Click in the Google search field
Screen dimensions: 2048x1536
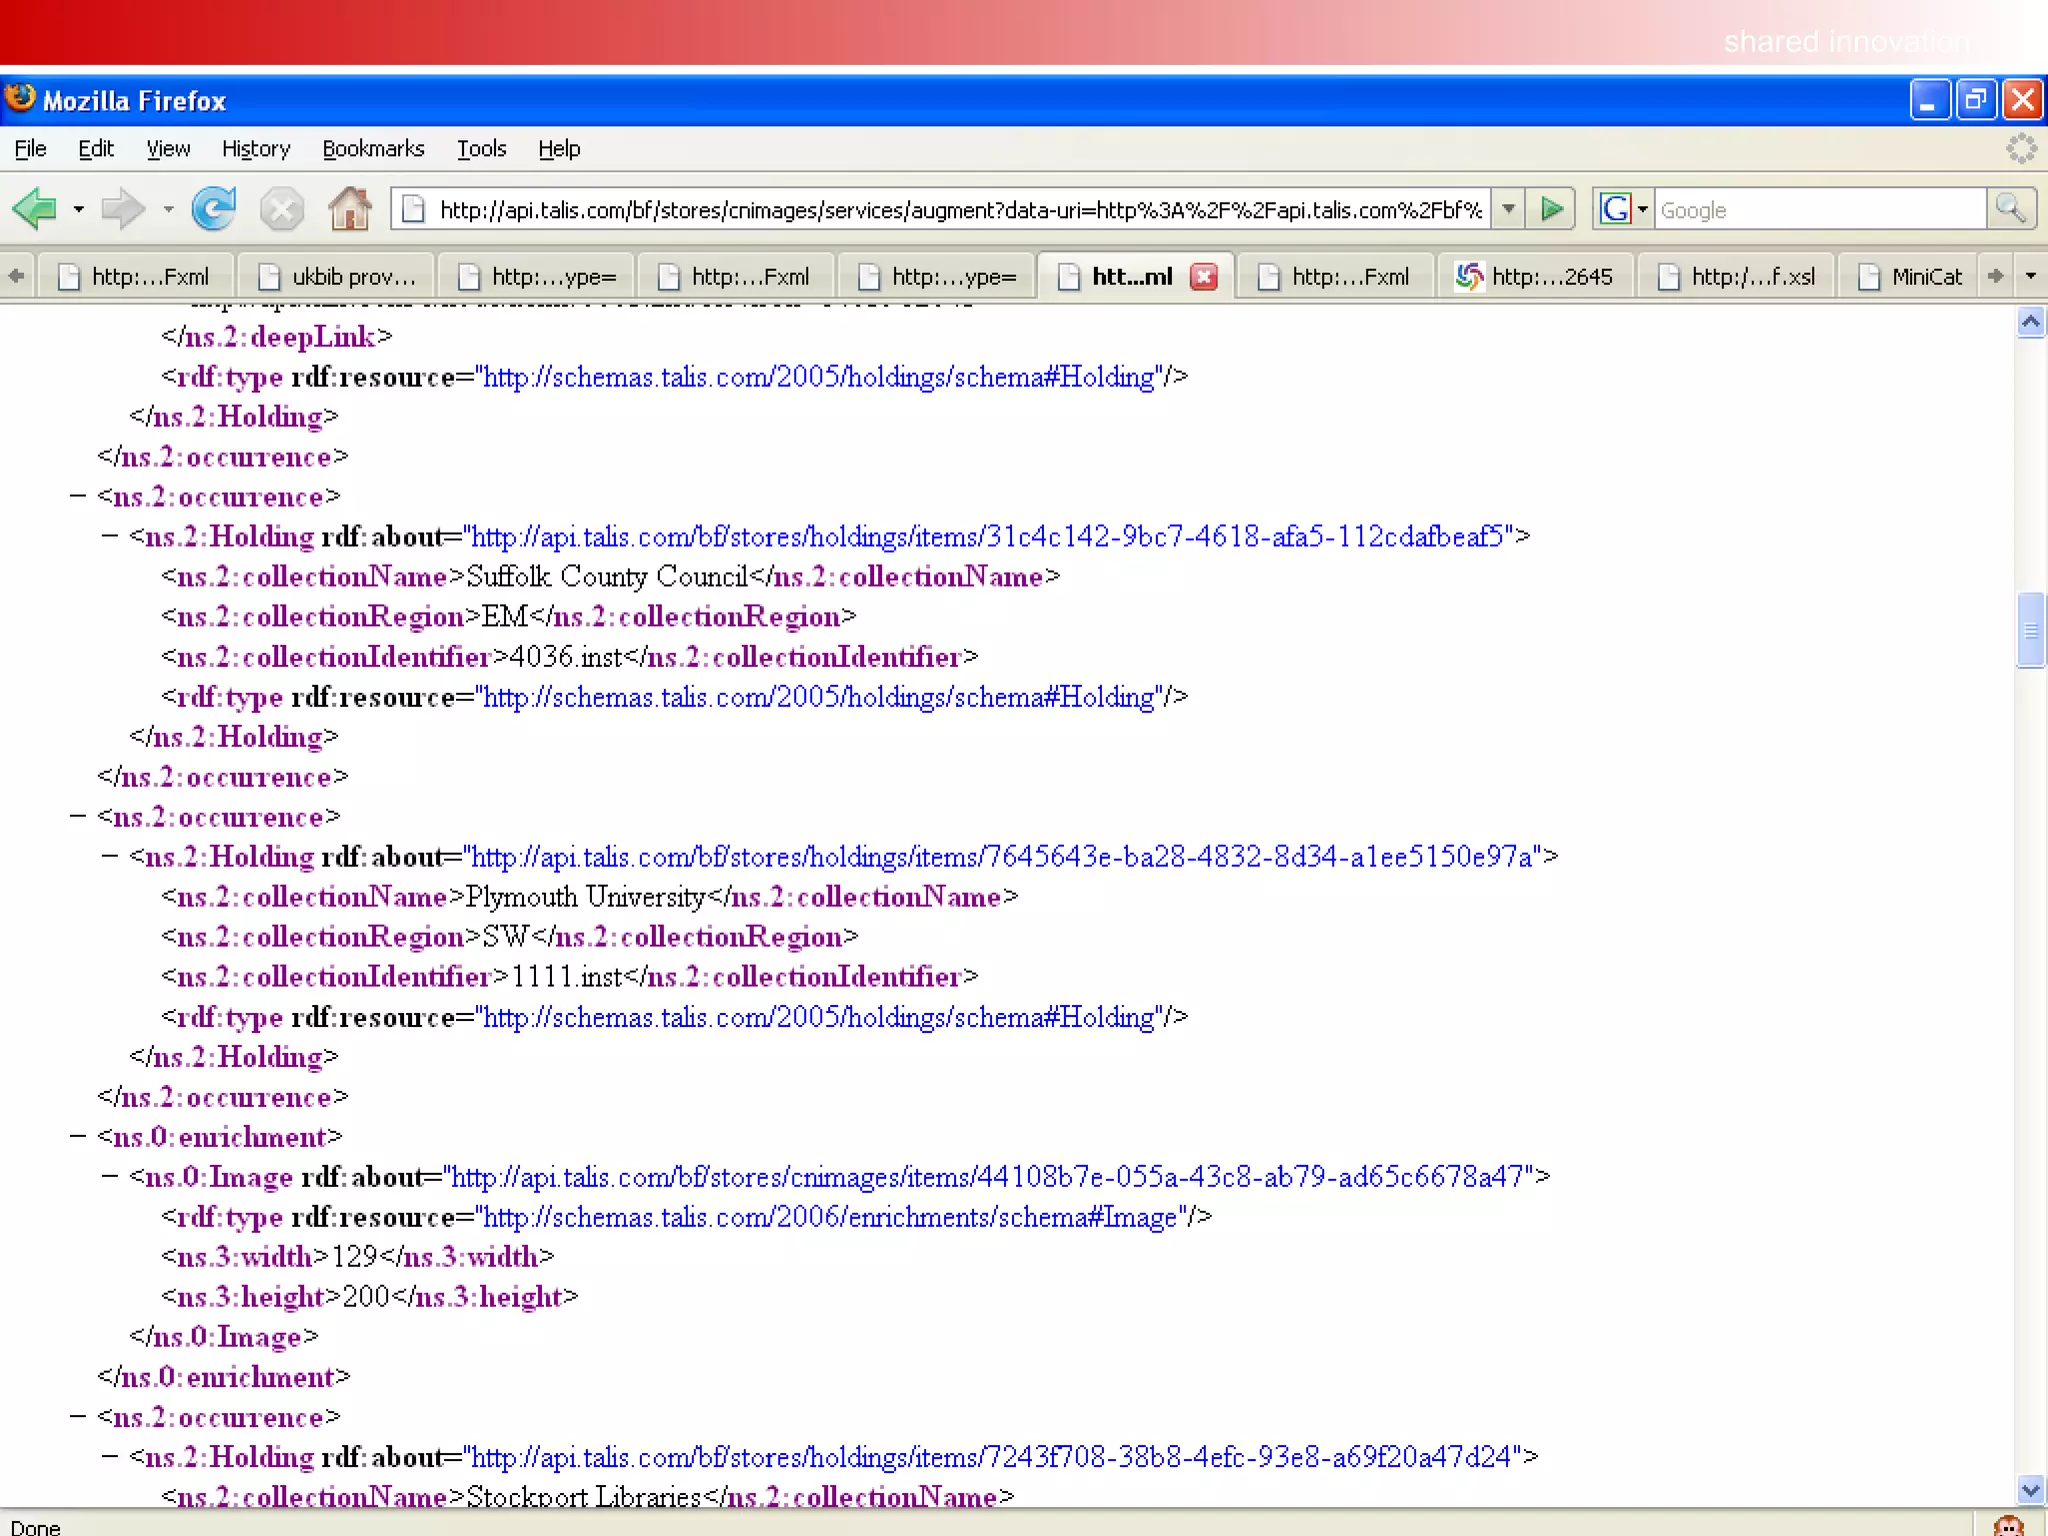pyautogui.click(x=1818, y=210)
